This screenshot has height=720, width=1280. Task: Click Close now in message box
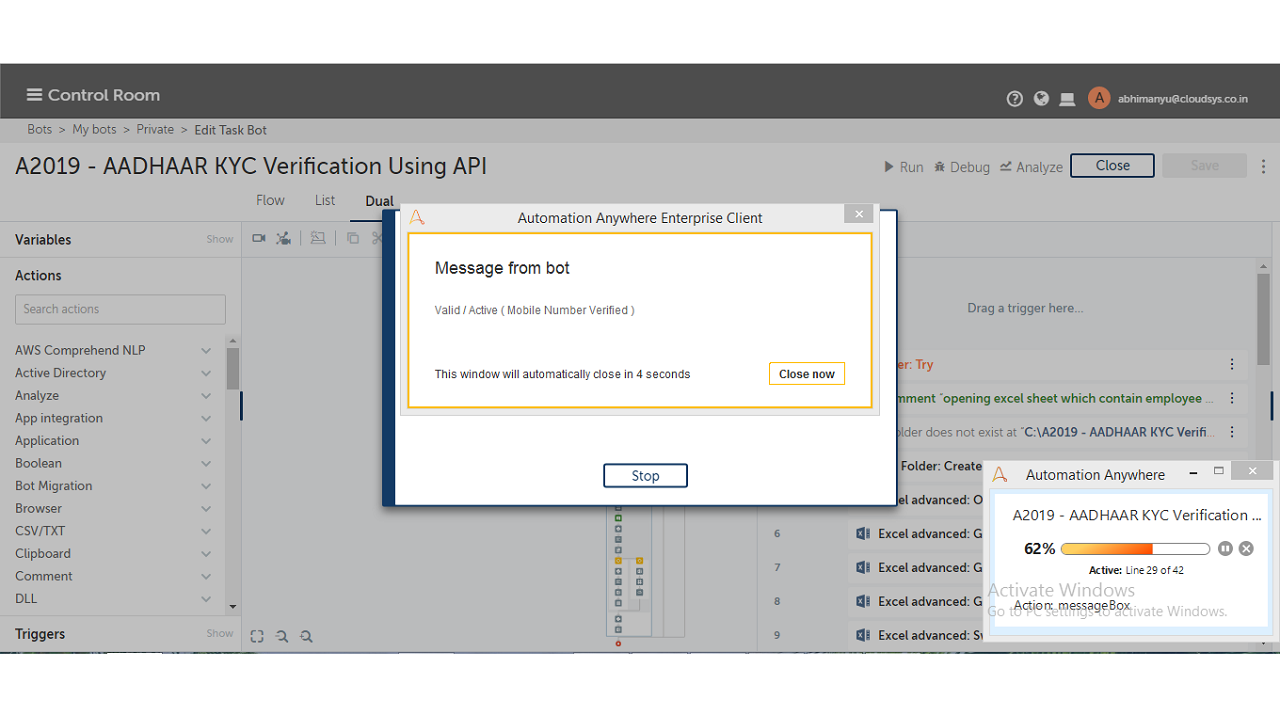tap(807, 374)
